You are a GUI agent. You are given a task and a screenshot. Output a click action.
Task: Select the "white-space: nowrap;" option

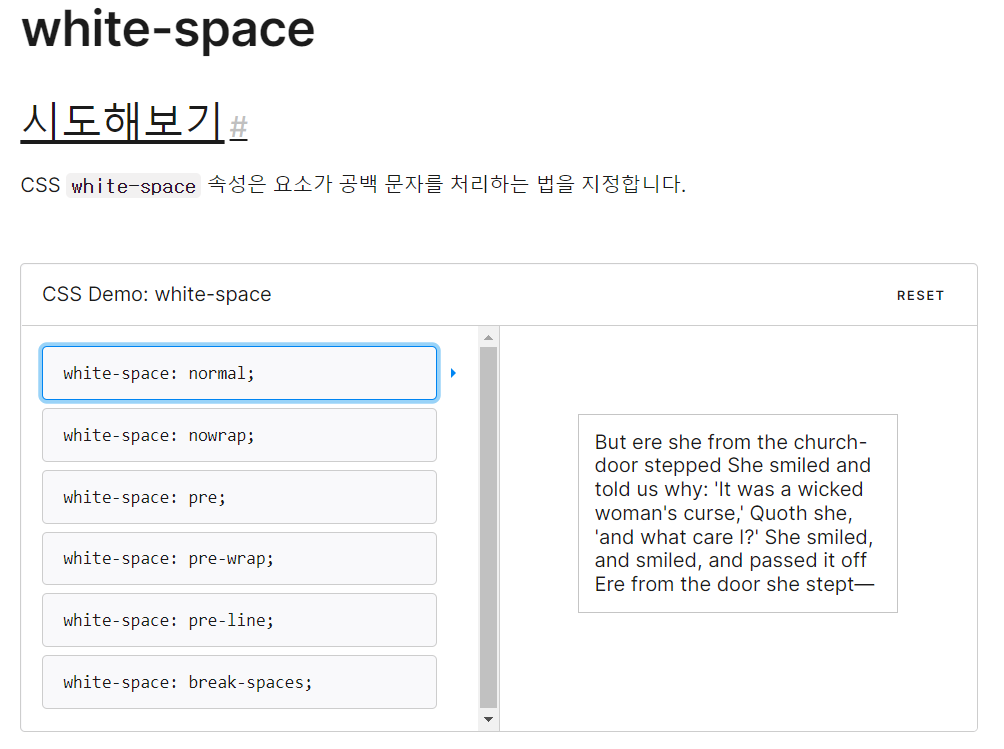click(x=239, y=435)
